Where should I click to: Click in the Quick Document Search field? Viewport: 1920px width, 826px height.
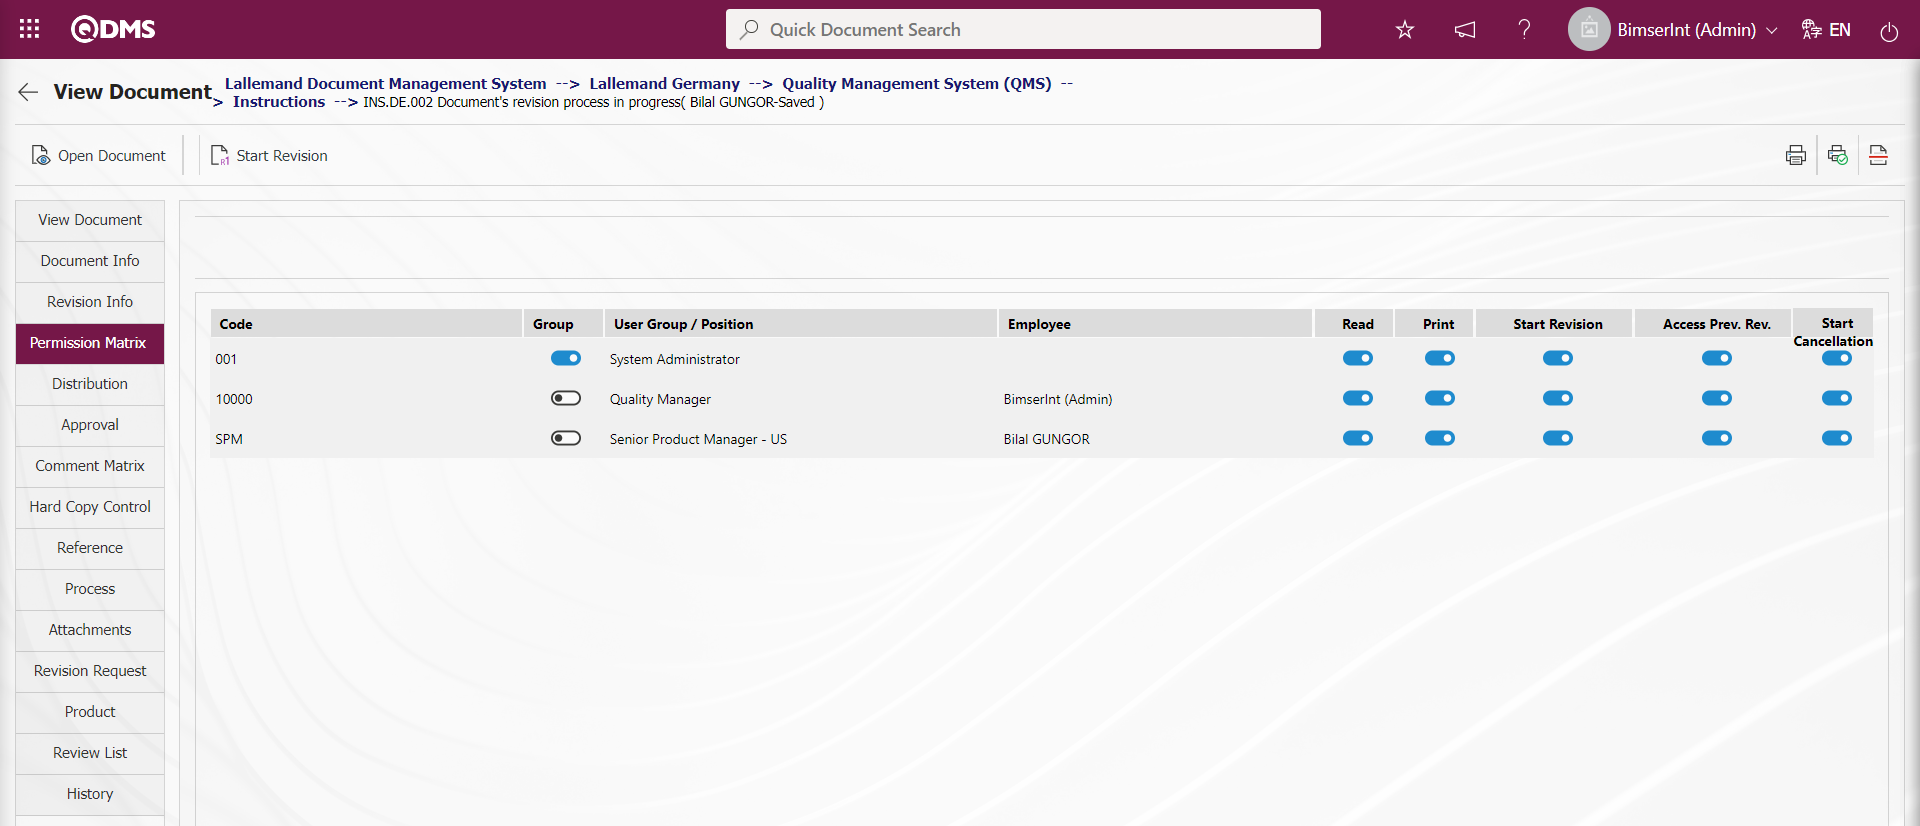tap(1023, 29)
